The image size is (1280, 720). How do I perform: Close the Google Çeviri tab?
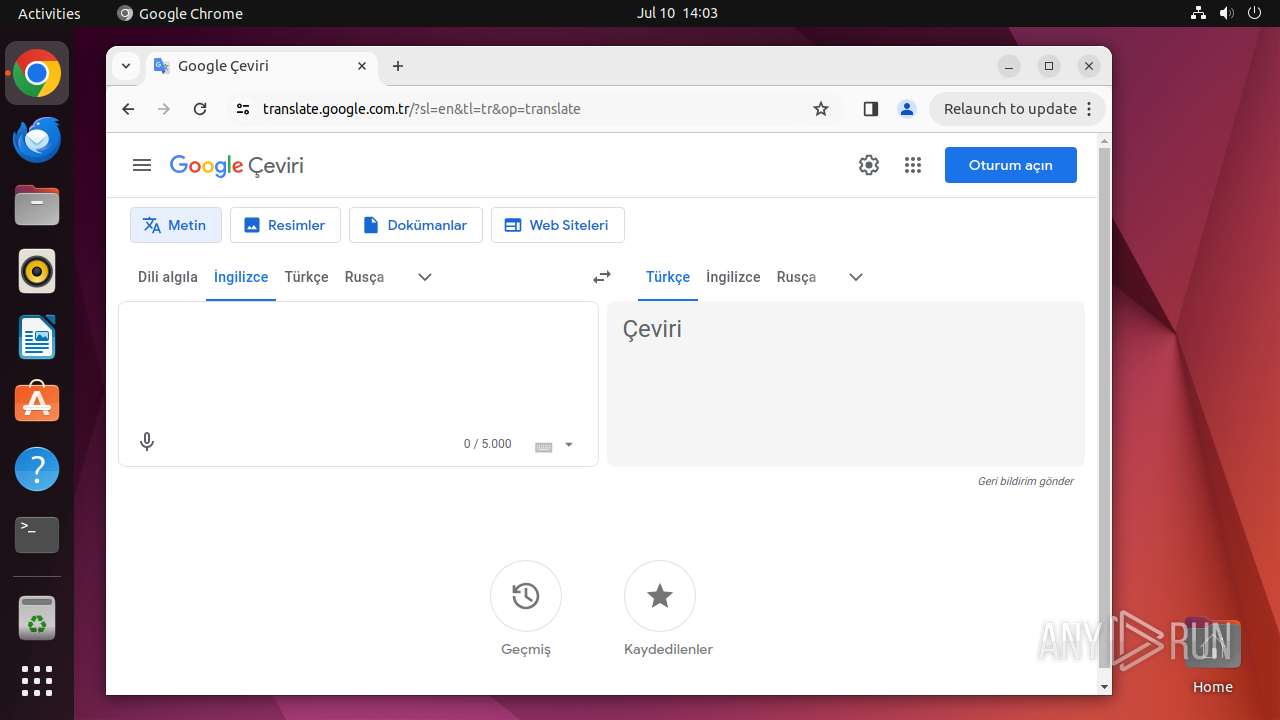click(x=362, y=66)
